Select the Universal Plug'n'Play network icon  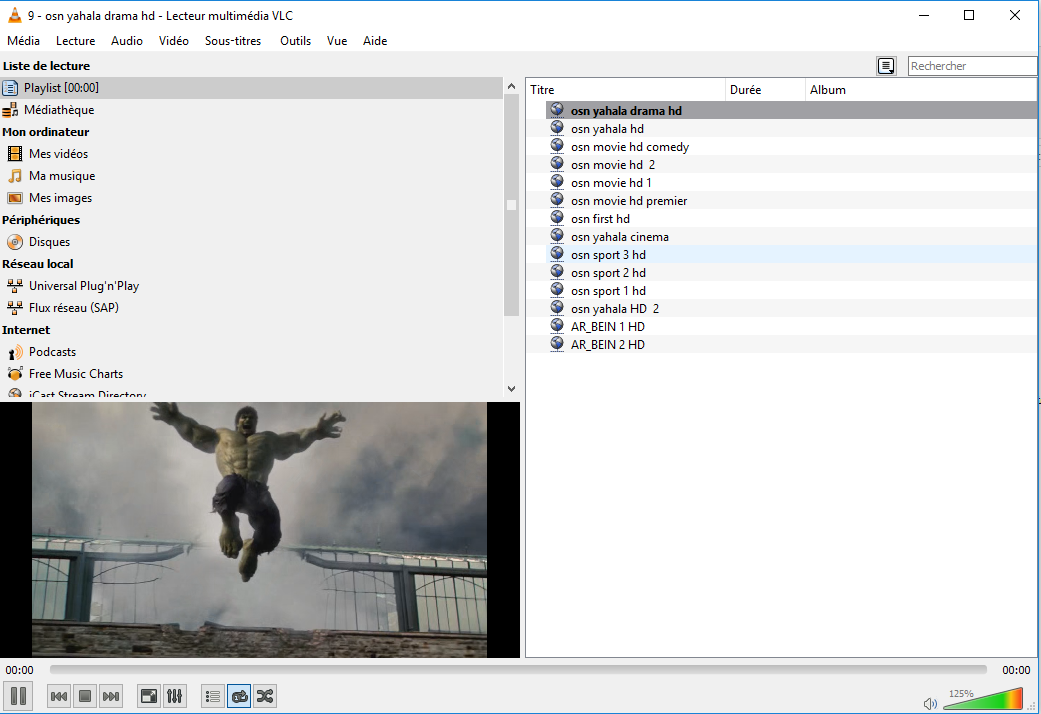pos(15,286)
